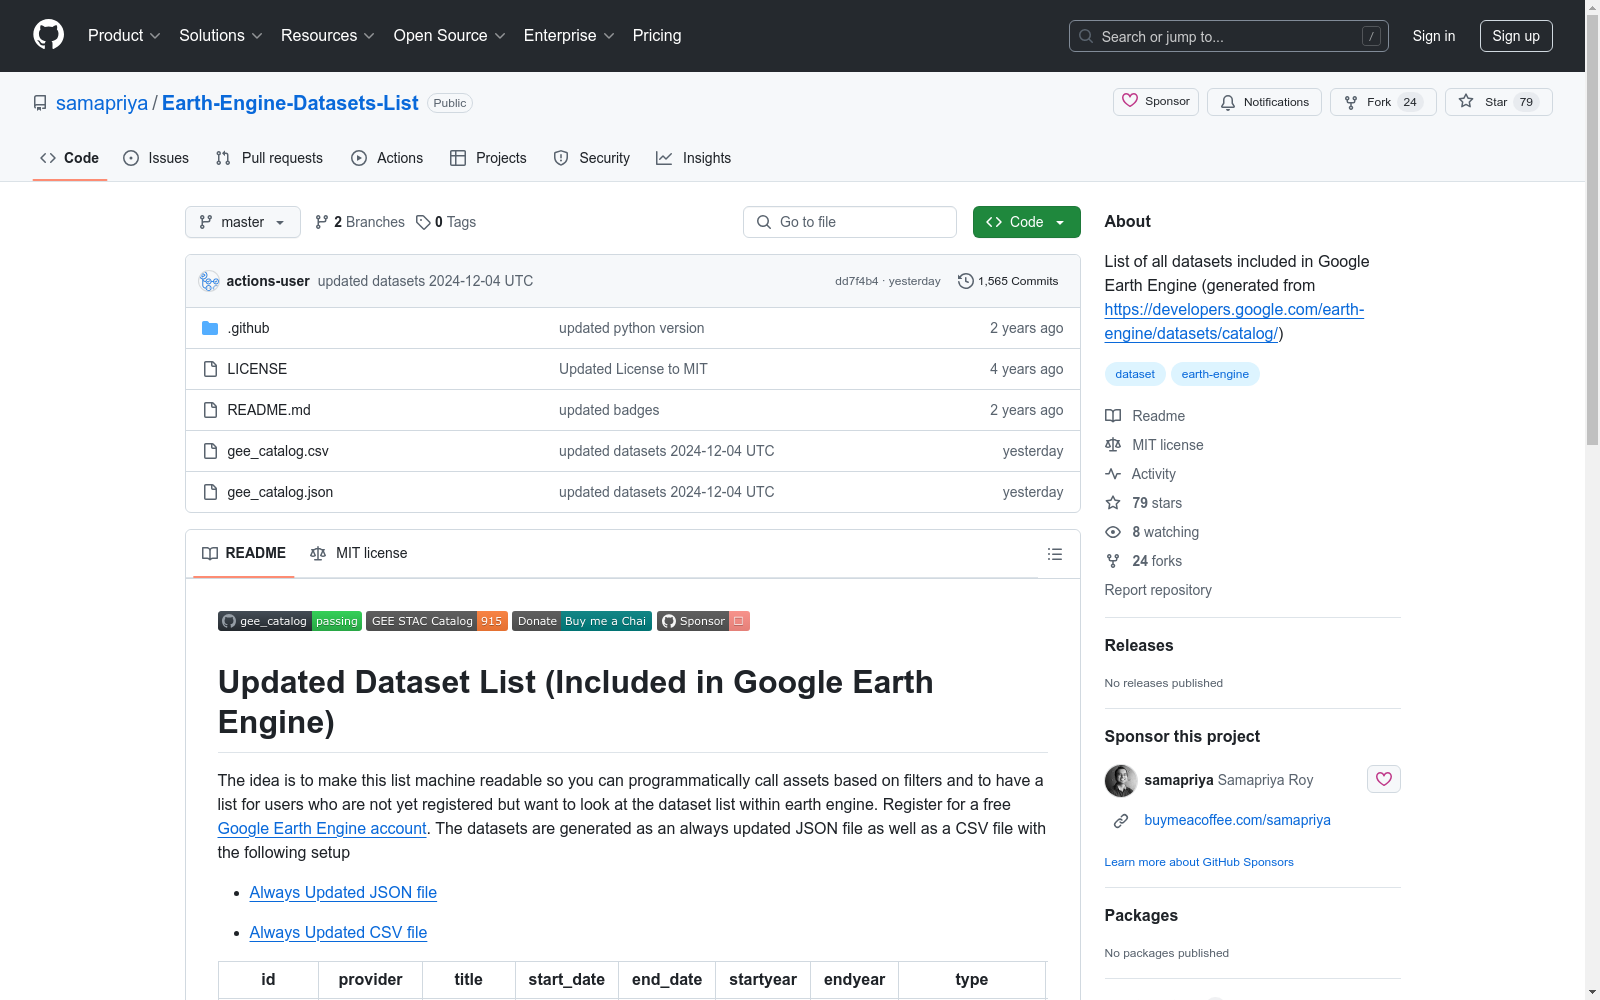Click the bell icon in Notifications
The image size is (1600, 1000).
pyautogui.click(x=1228, y=102)
